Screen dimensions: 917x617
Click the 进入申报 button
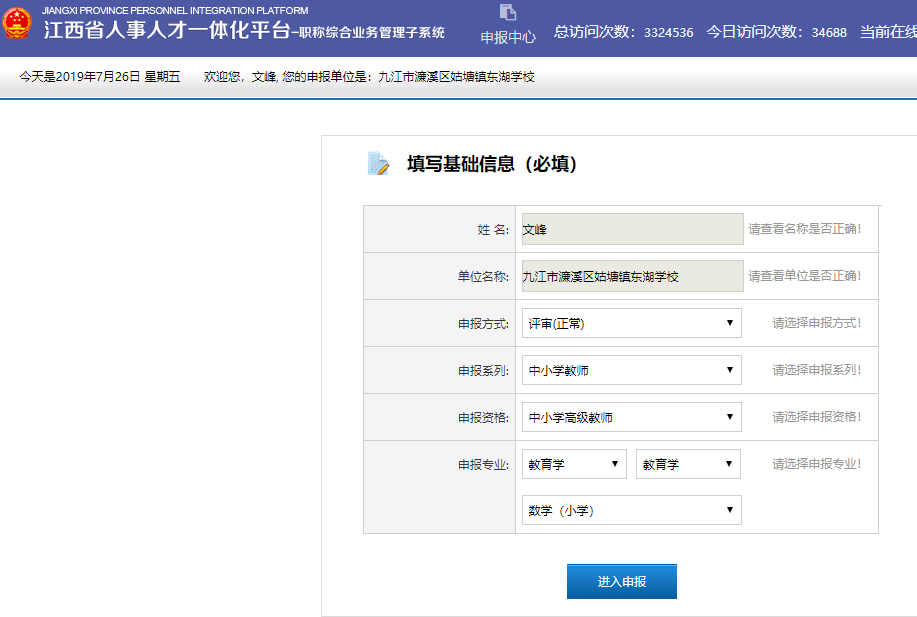[621, 581]
